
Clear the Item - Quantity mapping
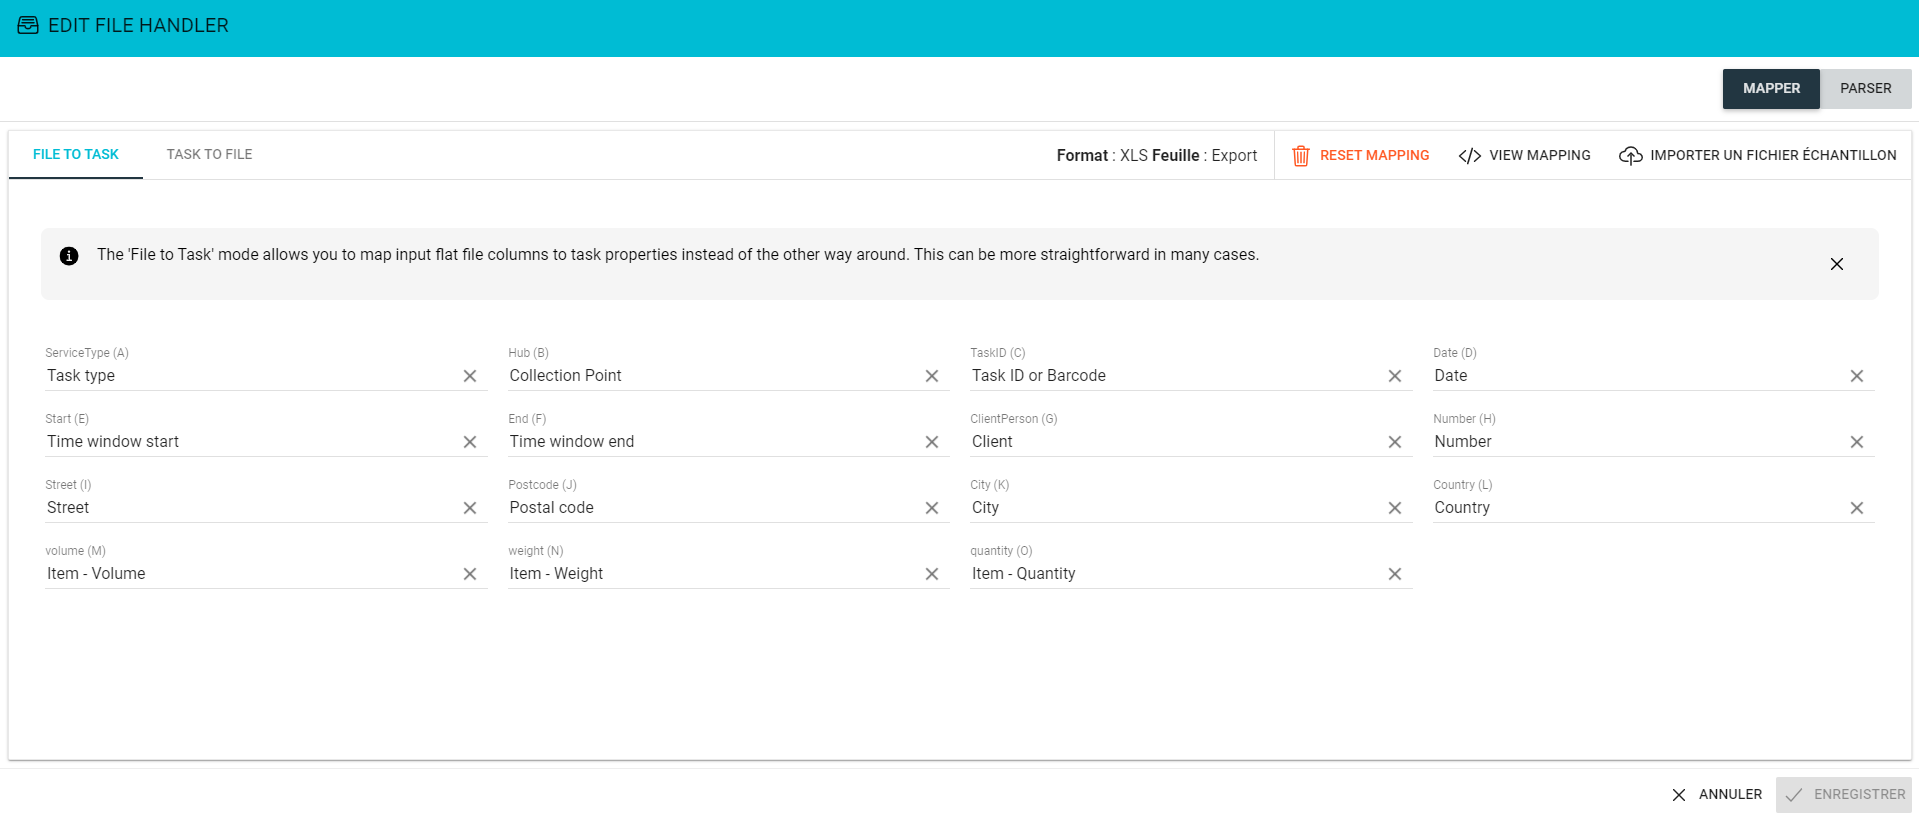tap(1394, 574)
